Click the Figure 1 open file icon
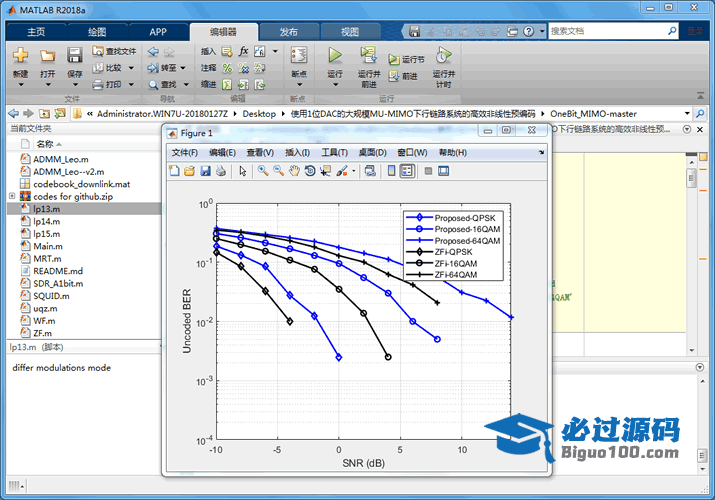This screenshot has width=715, height=500. 190,171
